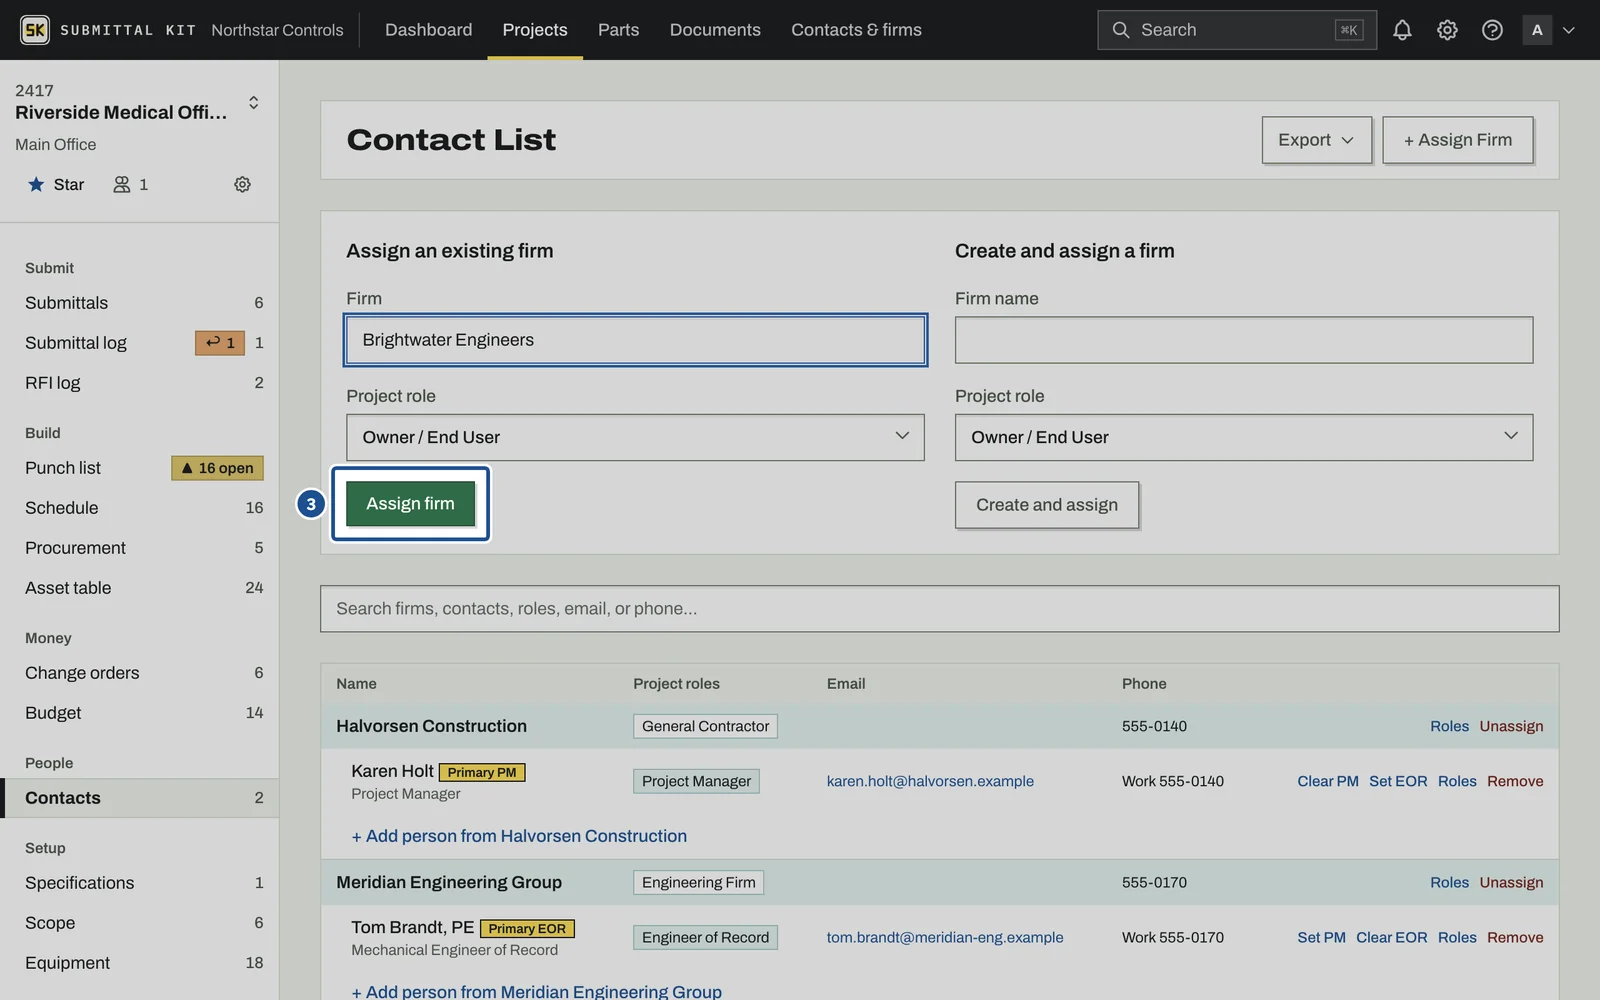Open the project switcher chevrons

click(253, 102)
